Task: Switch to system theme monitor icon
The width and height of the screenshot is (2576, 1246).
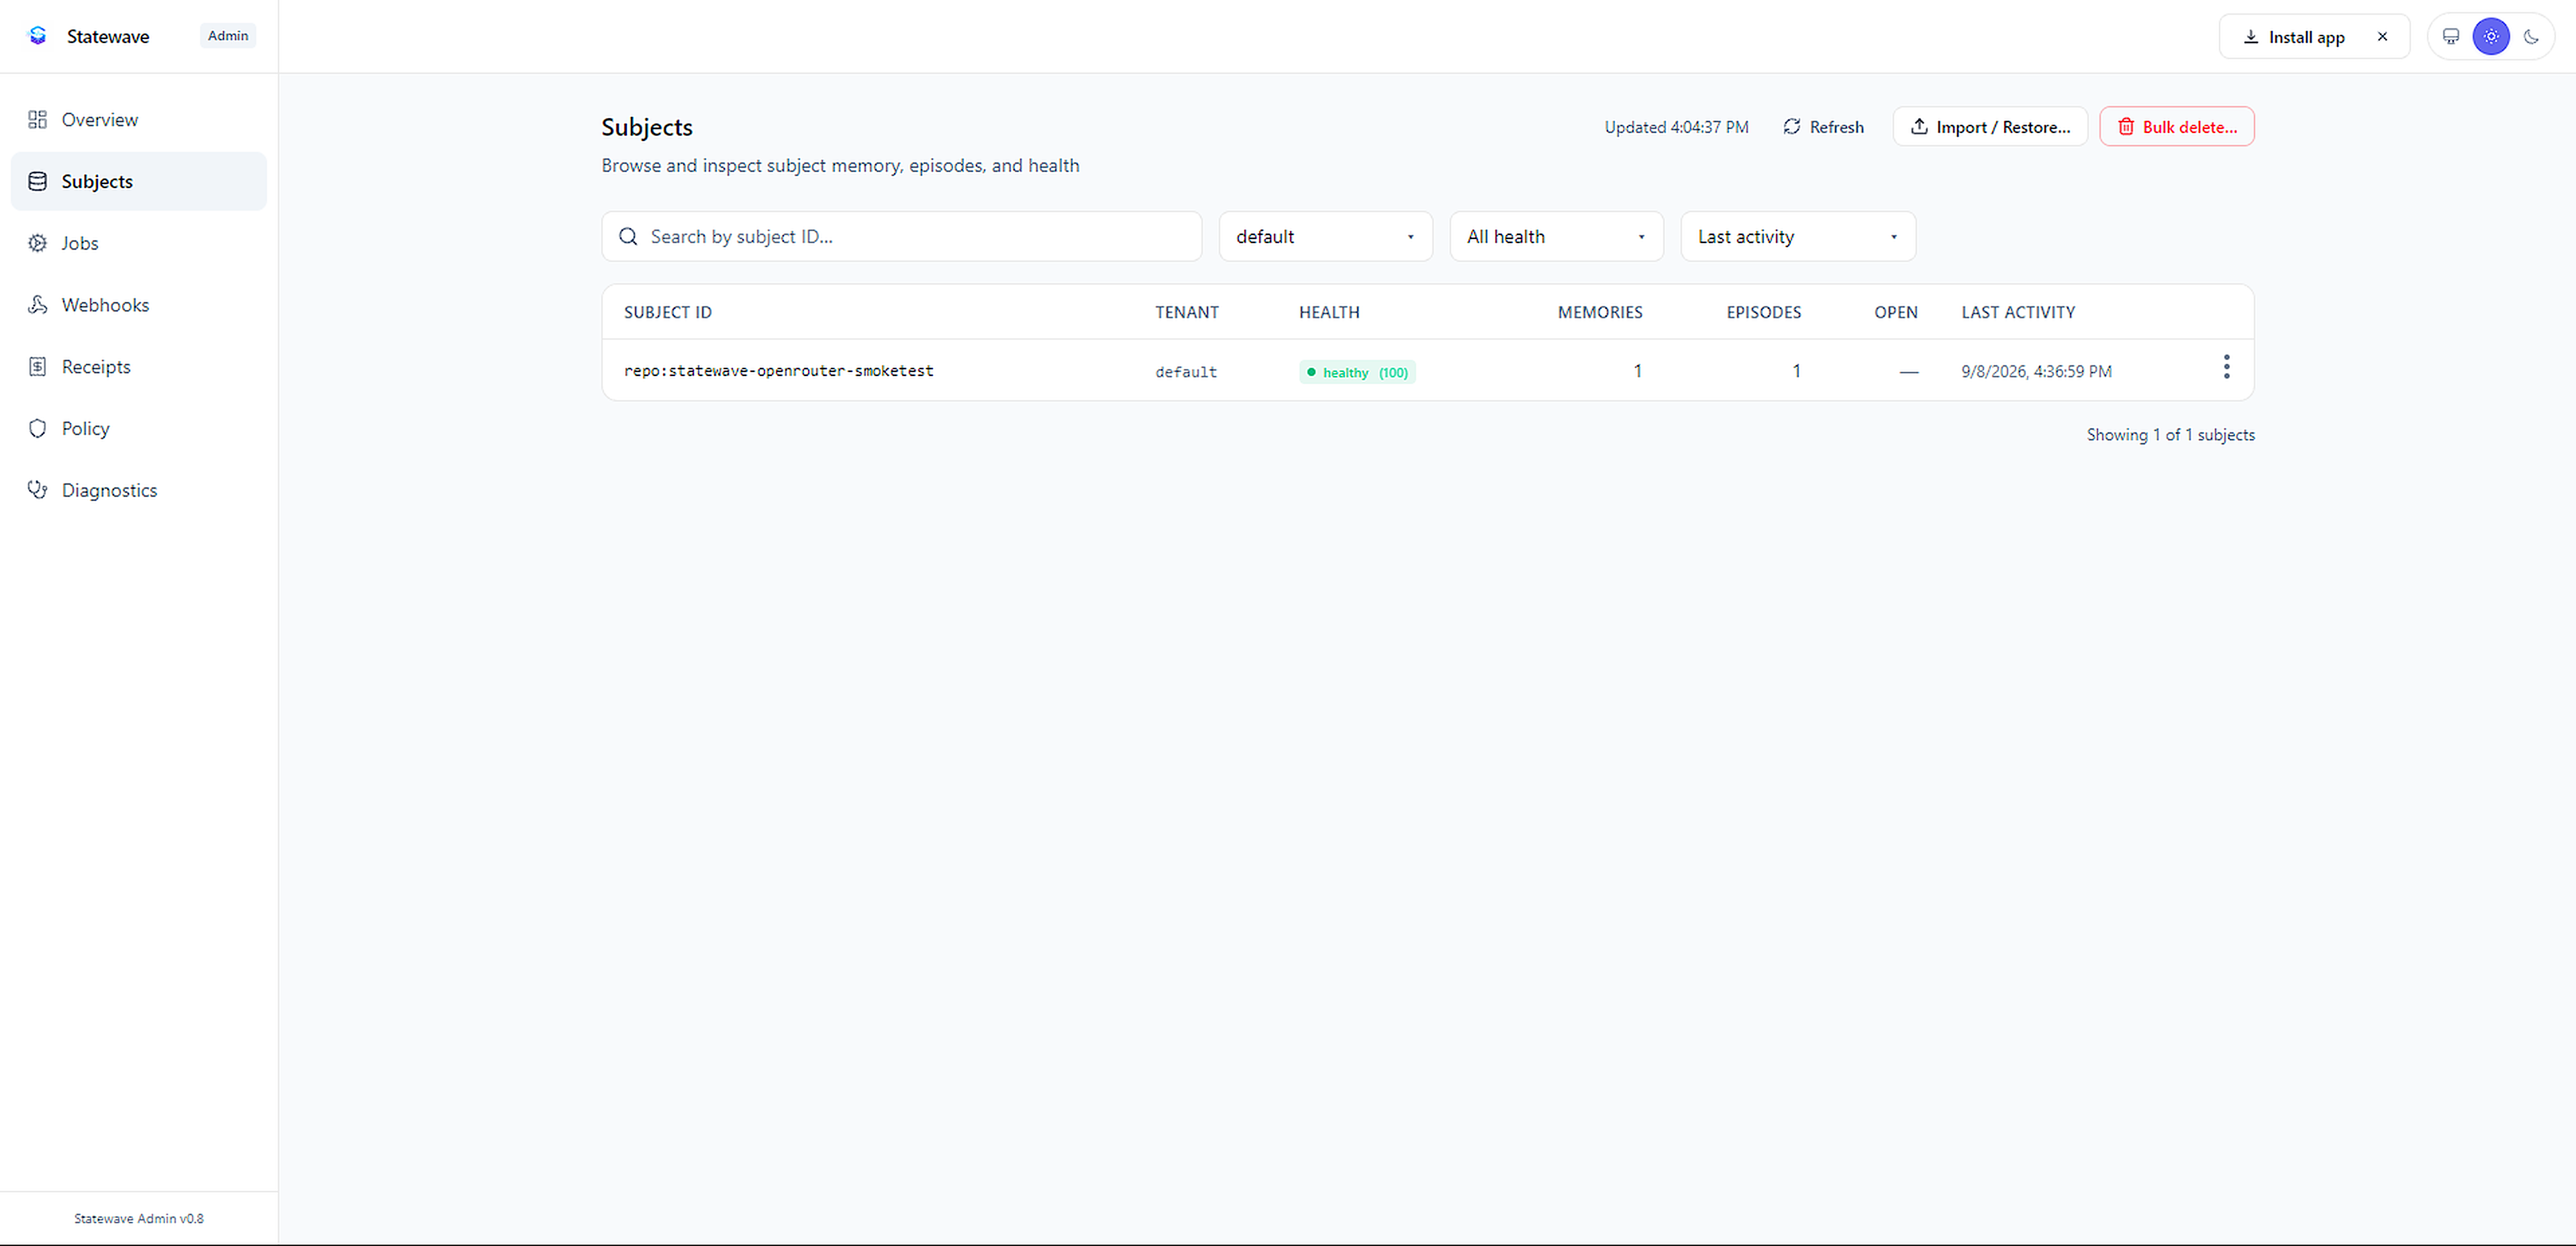Action: (x=2451, y=37)
